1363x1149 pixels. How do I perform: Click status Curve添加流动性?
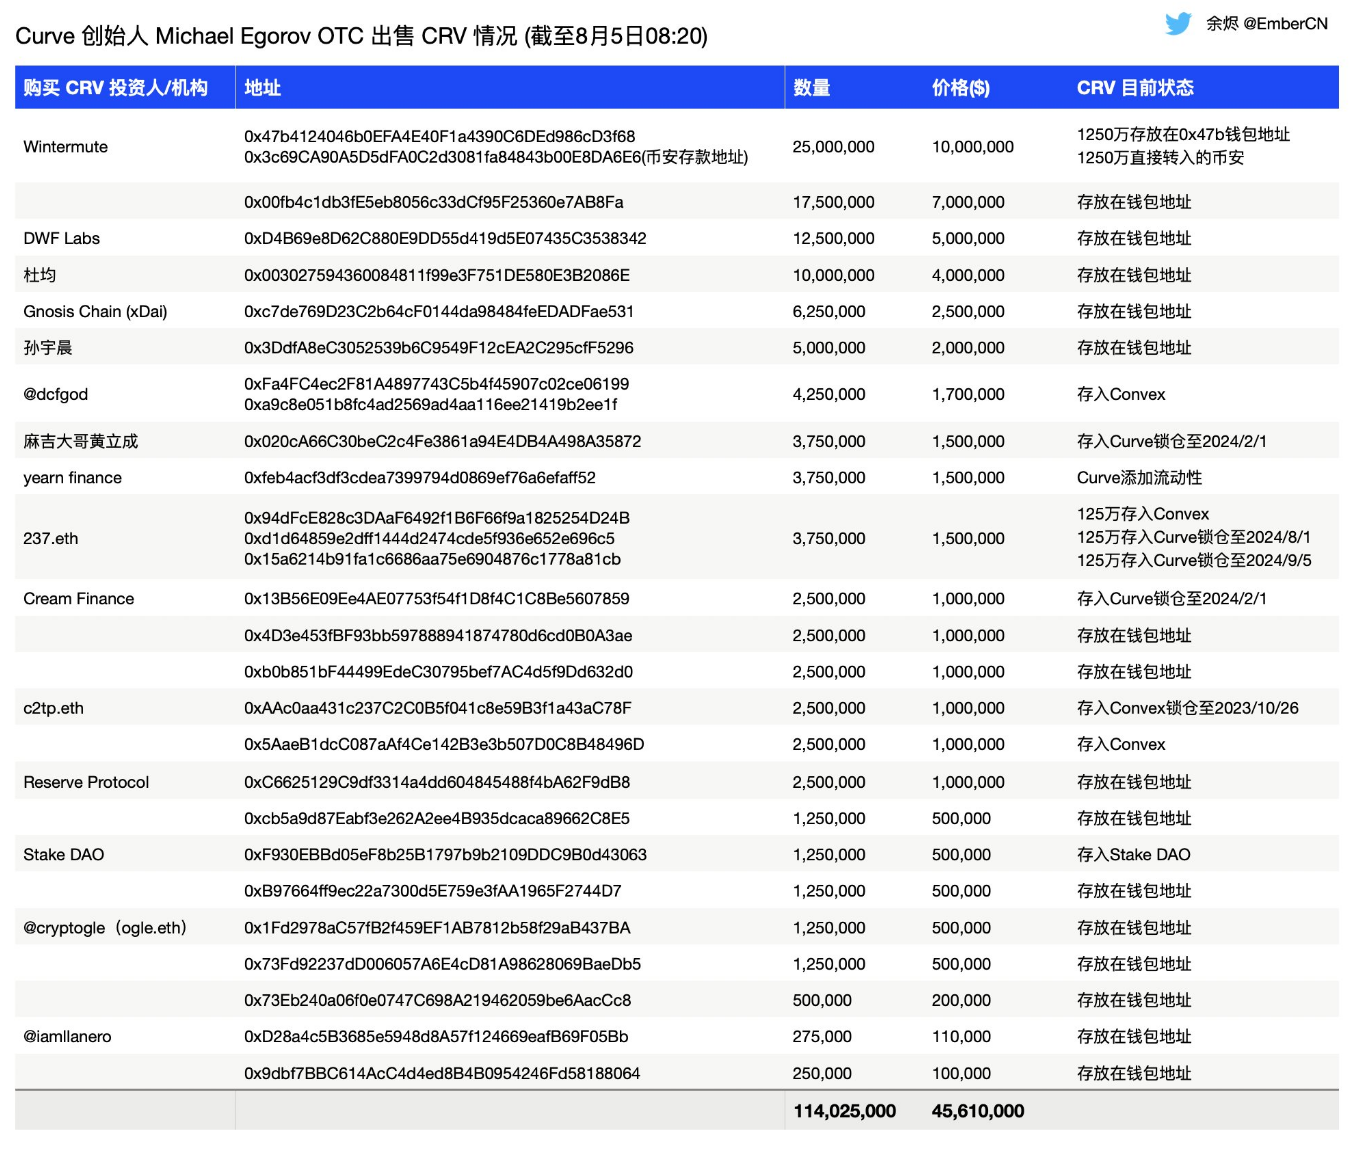pyautogui.click(x=1139, y=478)
